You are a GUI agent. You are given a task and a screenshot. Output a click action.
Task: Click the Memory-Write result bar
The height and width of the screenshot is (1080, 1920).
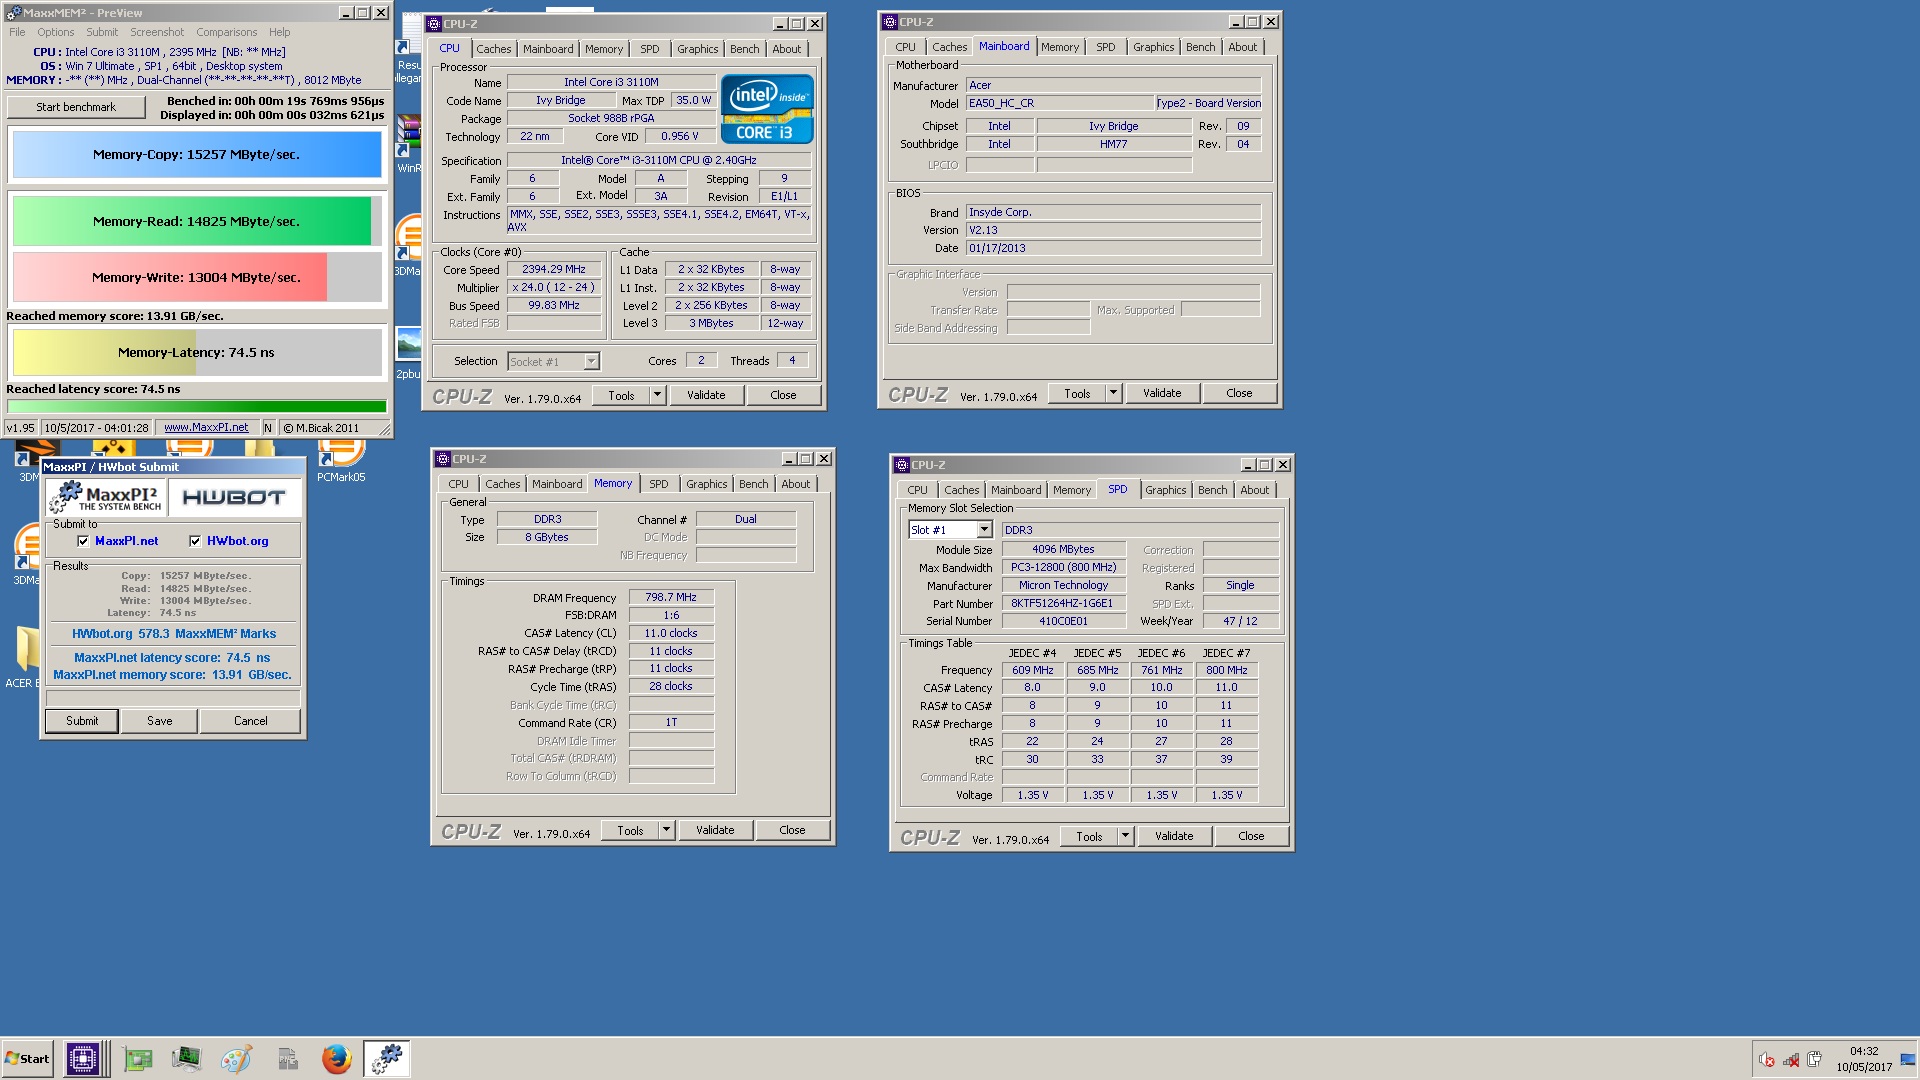point(196,277)
